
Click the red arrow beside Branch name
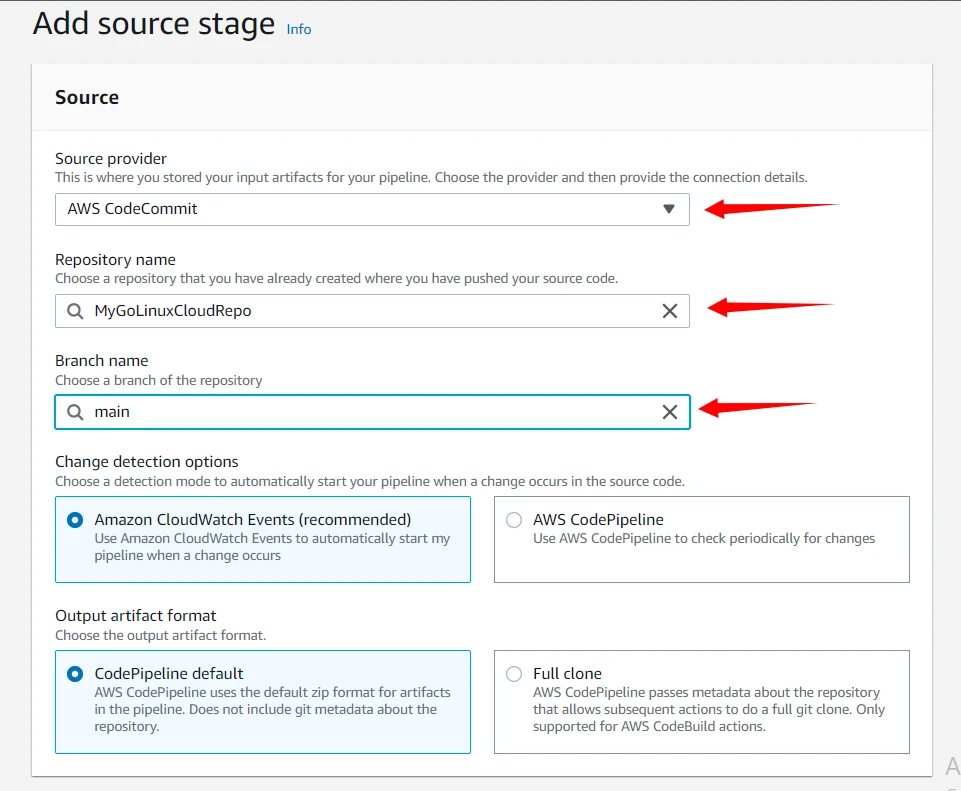[x=757, y=407]
